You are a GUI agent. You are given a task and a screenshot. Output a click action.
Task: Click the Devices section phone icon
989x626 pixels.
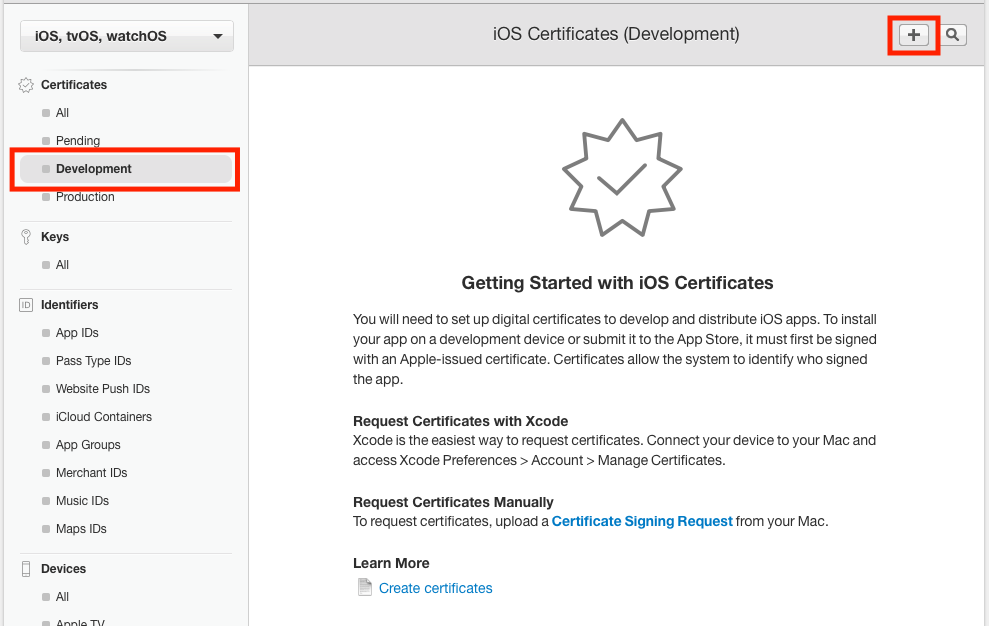pos(26,569)
